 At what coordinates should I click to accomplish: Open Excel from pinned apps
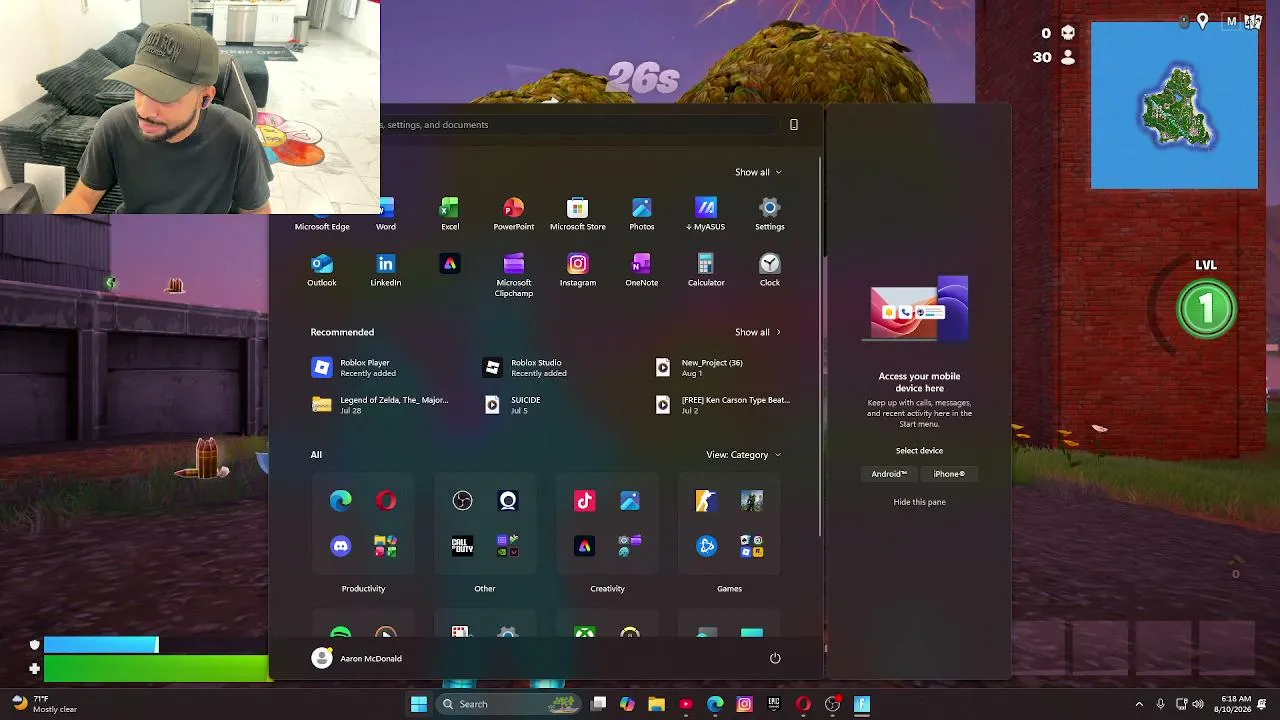[450, 214]
